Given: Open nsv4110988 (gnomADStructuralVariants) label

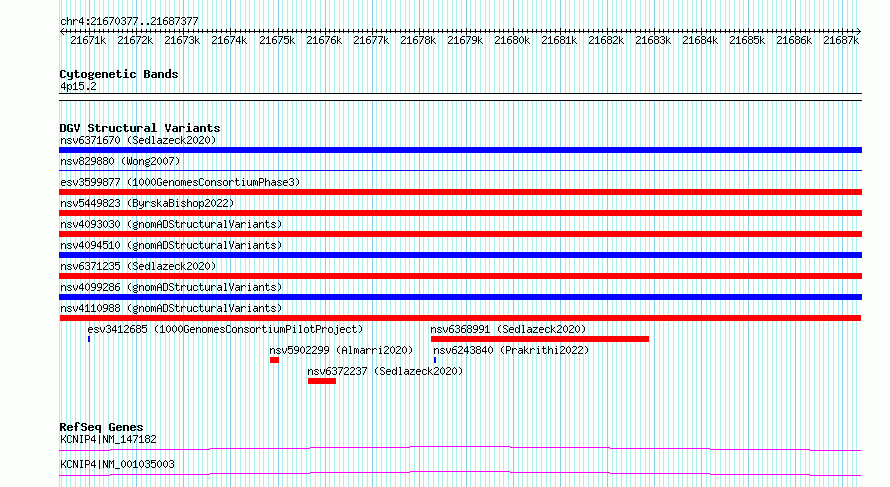Looking at the screenshot, I should 171,308.
